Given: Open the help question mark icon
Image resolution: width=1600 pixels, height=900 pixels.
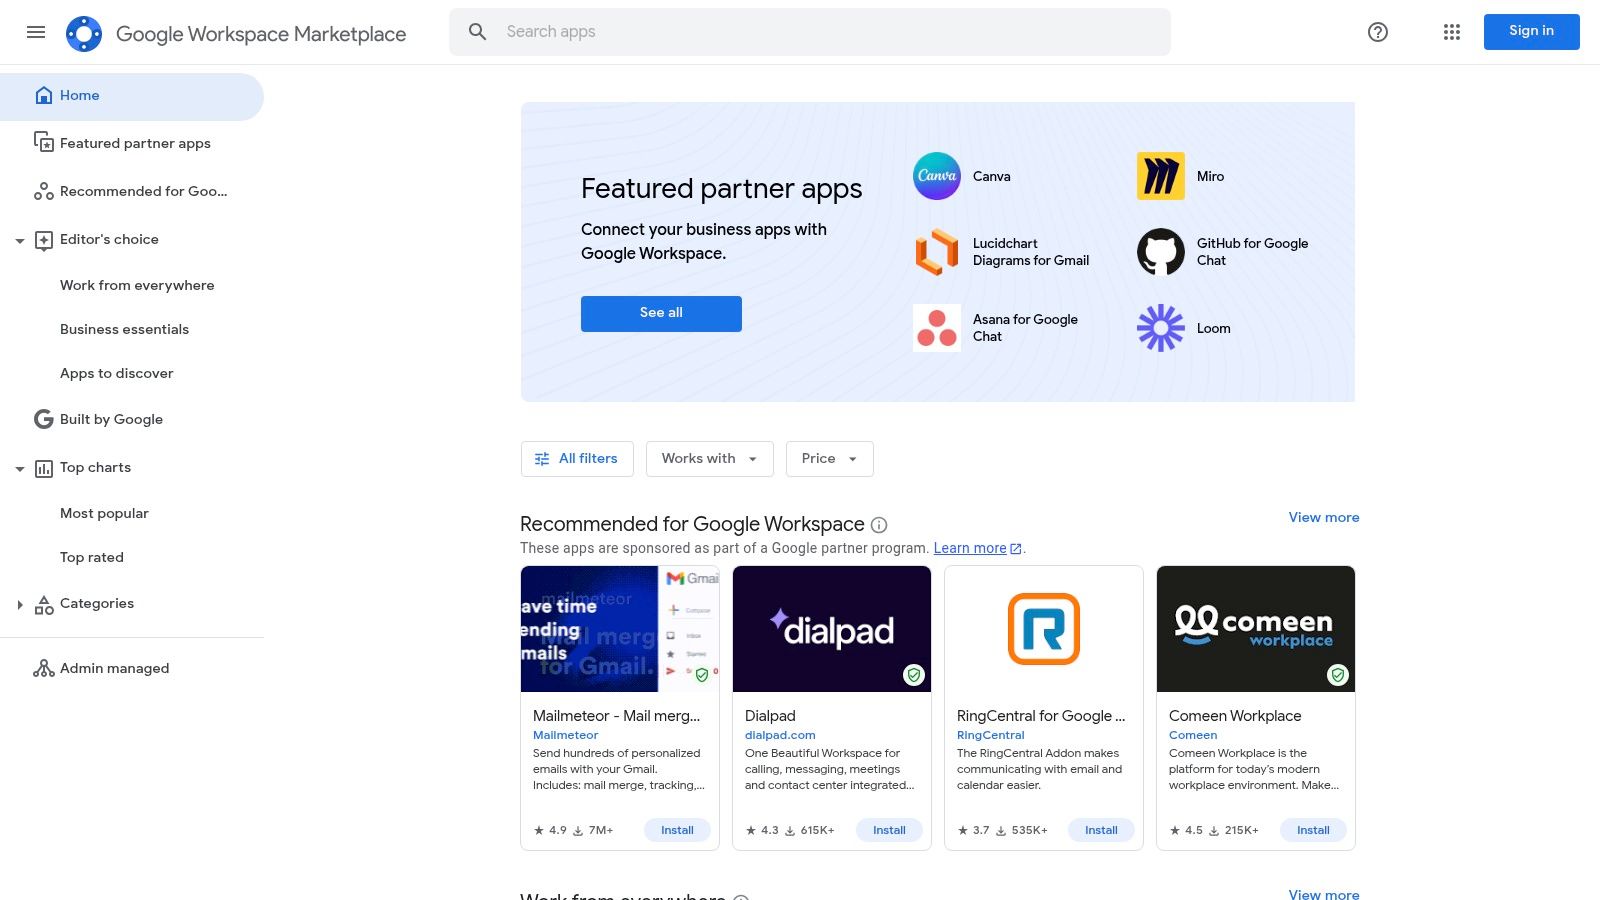Looking at the screenshot, I should (1378, 32).
